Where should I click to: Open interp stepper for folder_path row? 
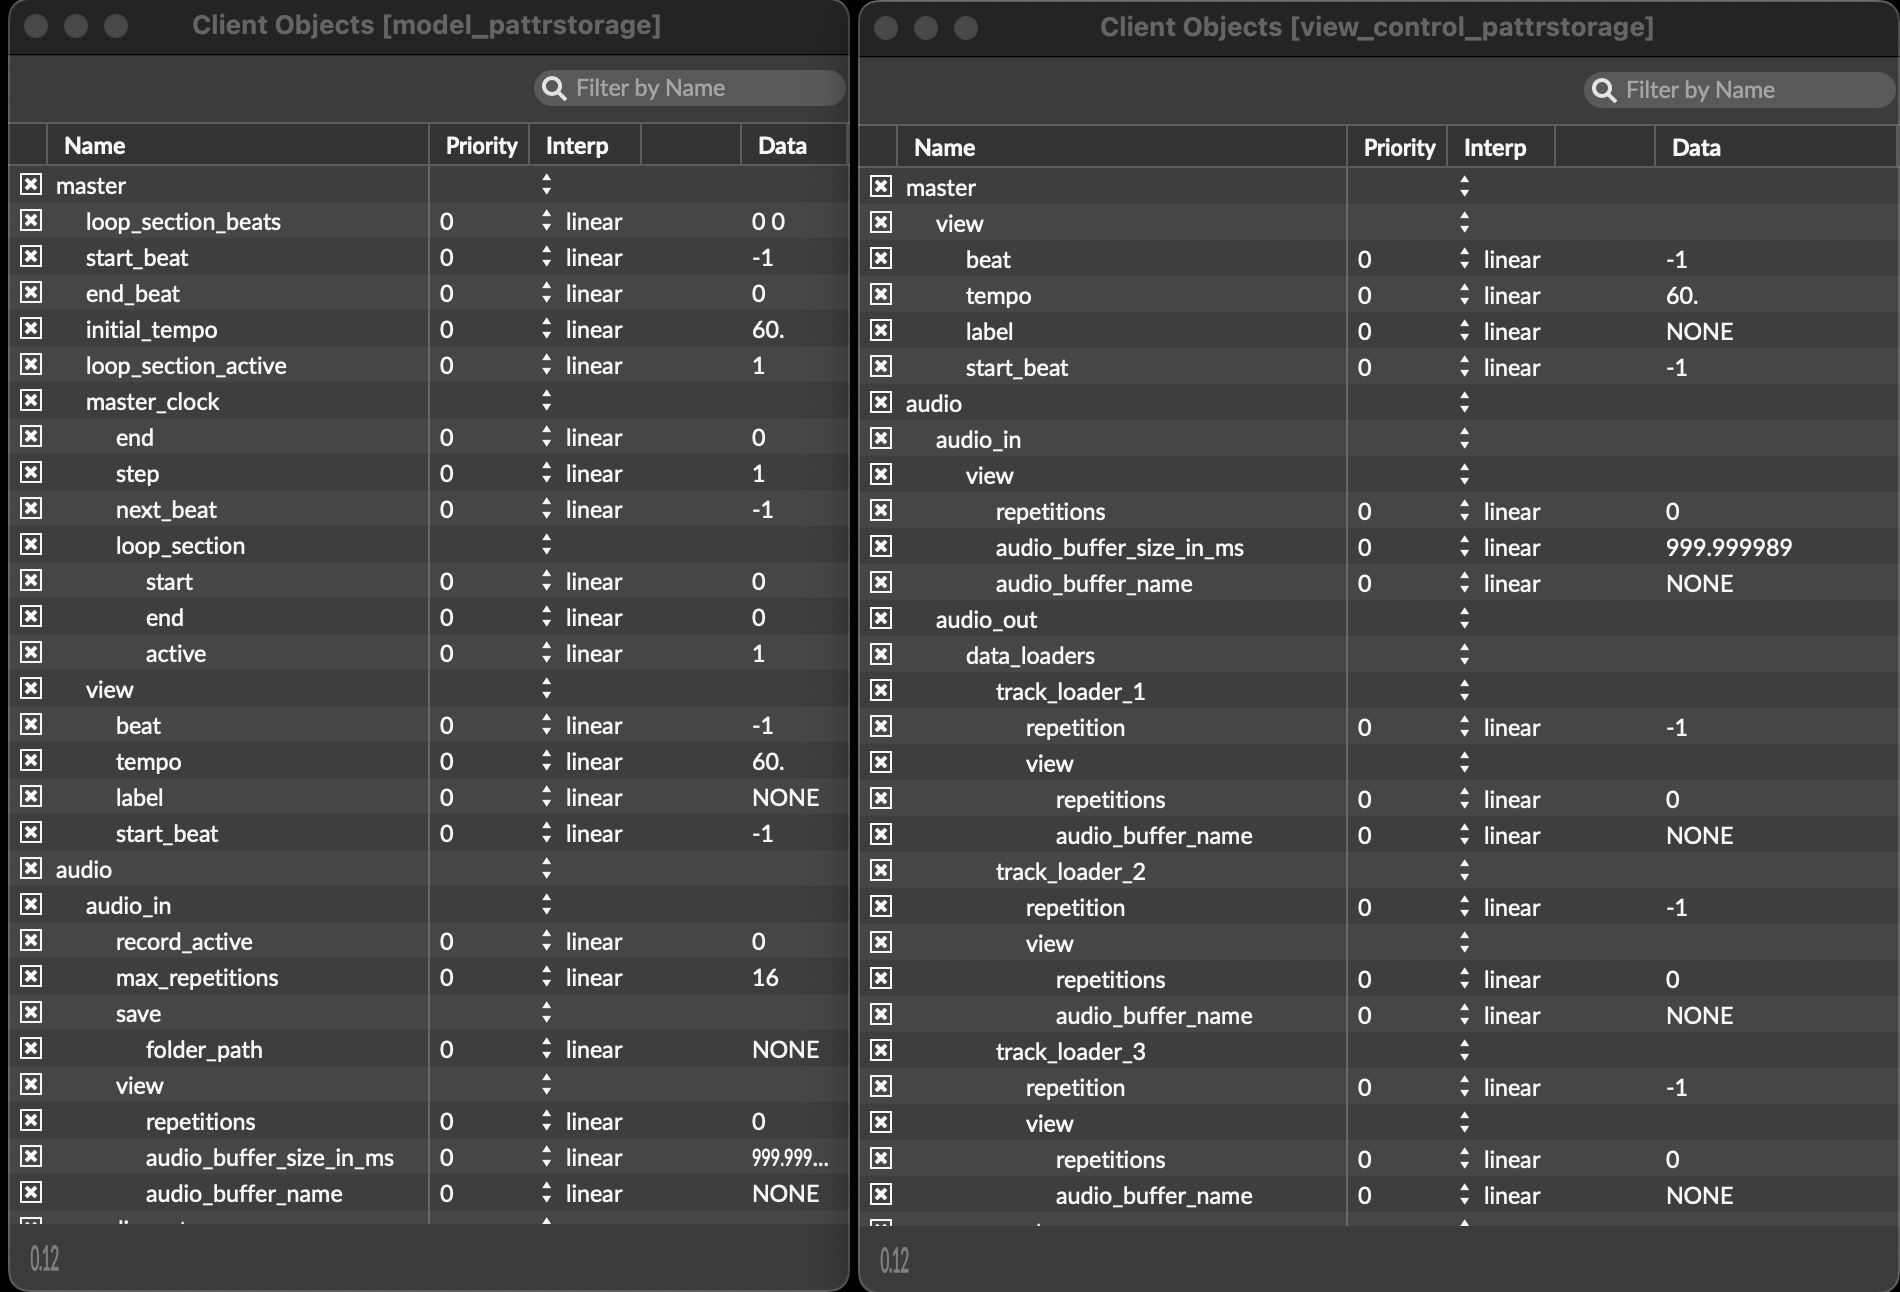pos(546,1049)
